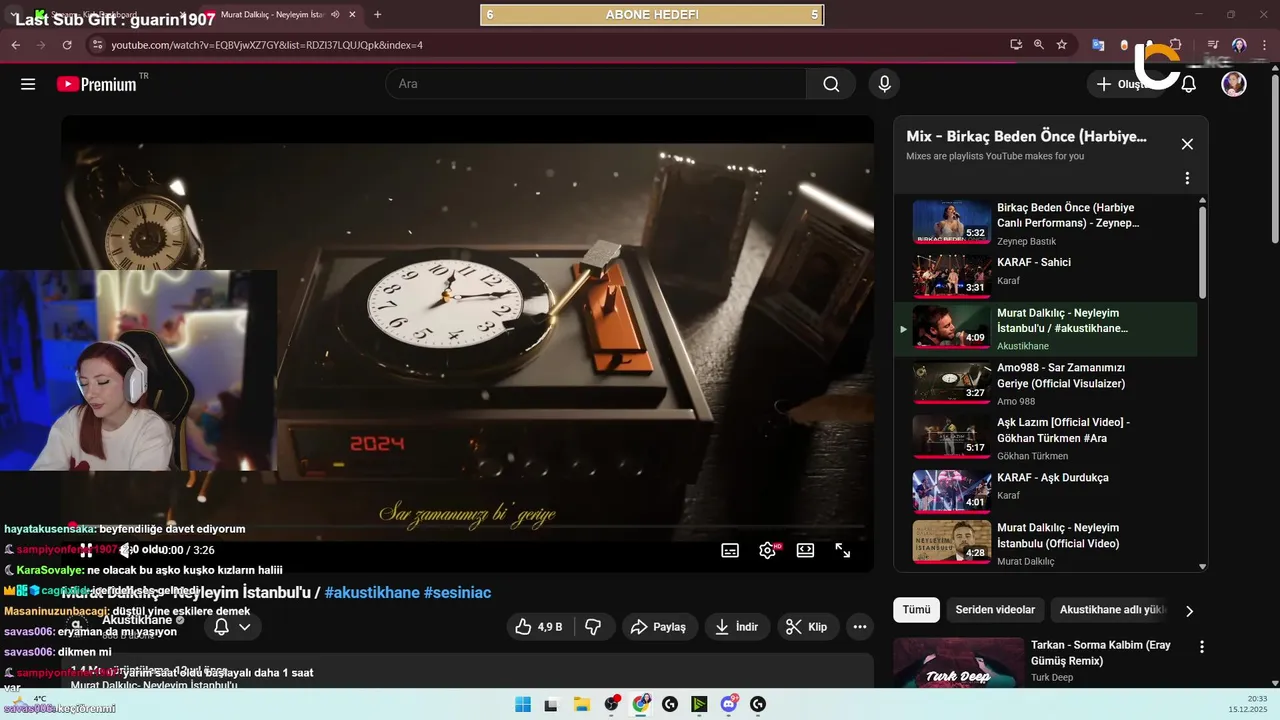
Task: Like the video with 4,9 B
Action: click(538, 627)
